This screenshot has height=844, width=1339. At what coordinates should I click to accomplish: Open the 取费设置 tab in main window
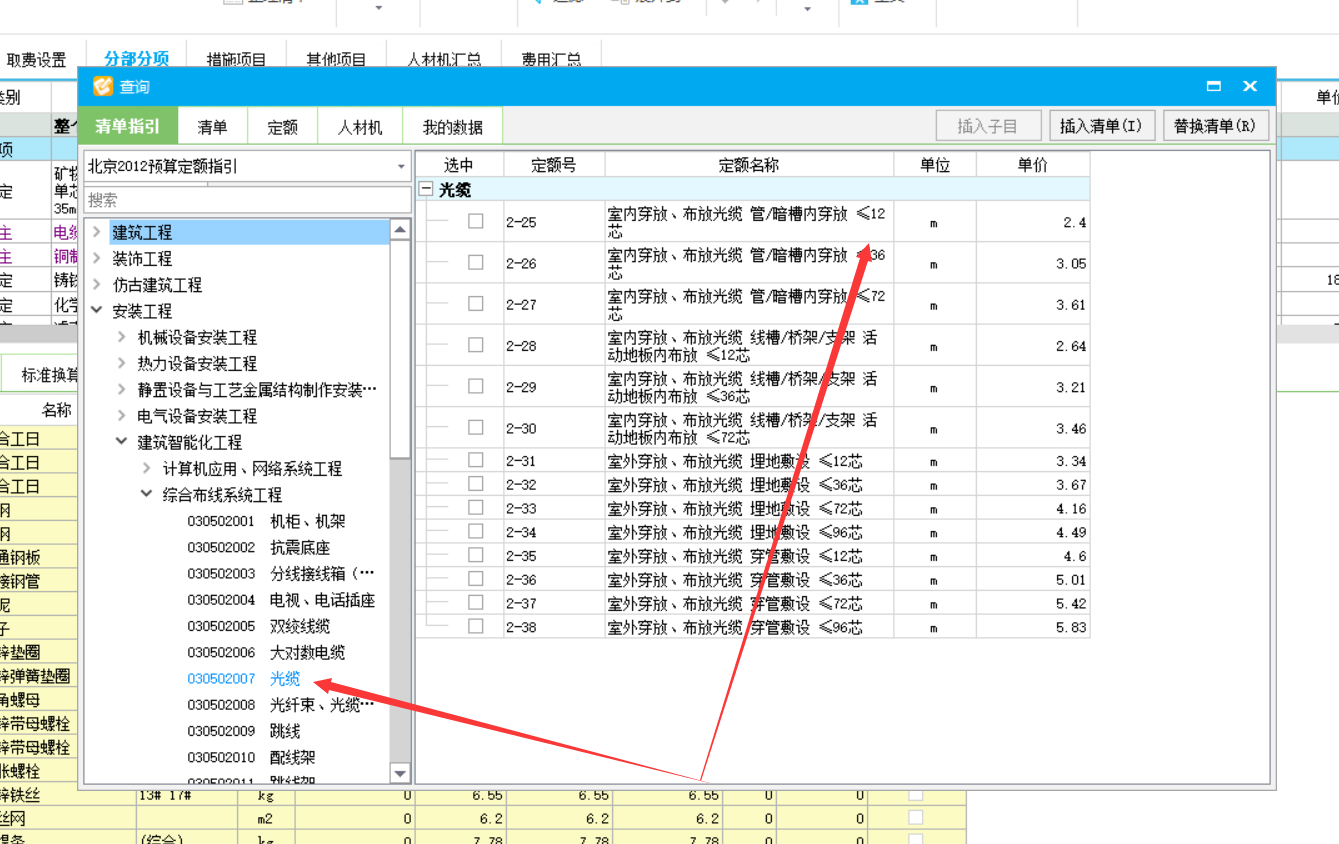[x=36, y=60]
